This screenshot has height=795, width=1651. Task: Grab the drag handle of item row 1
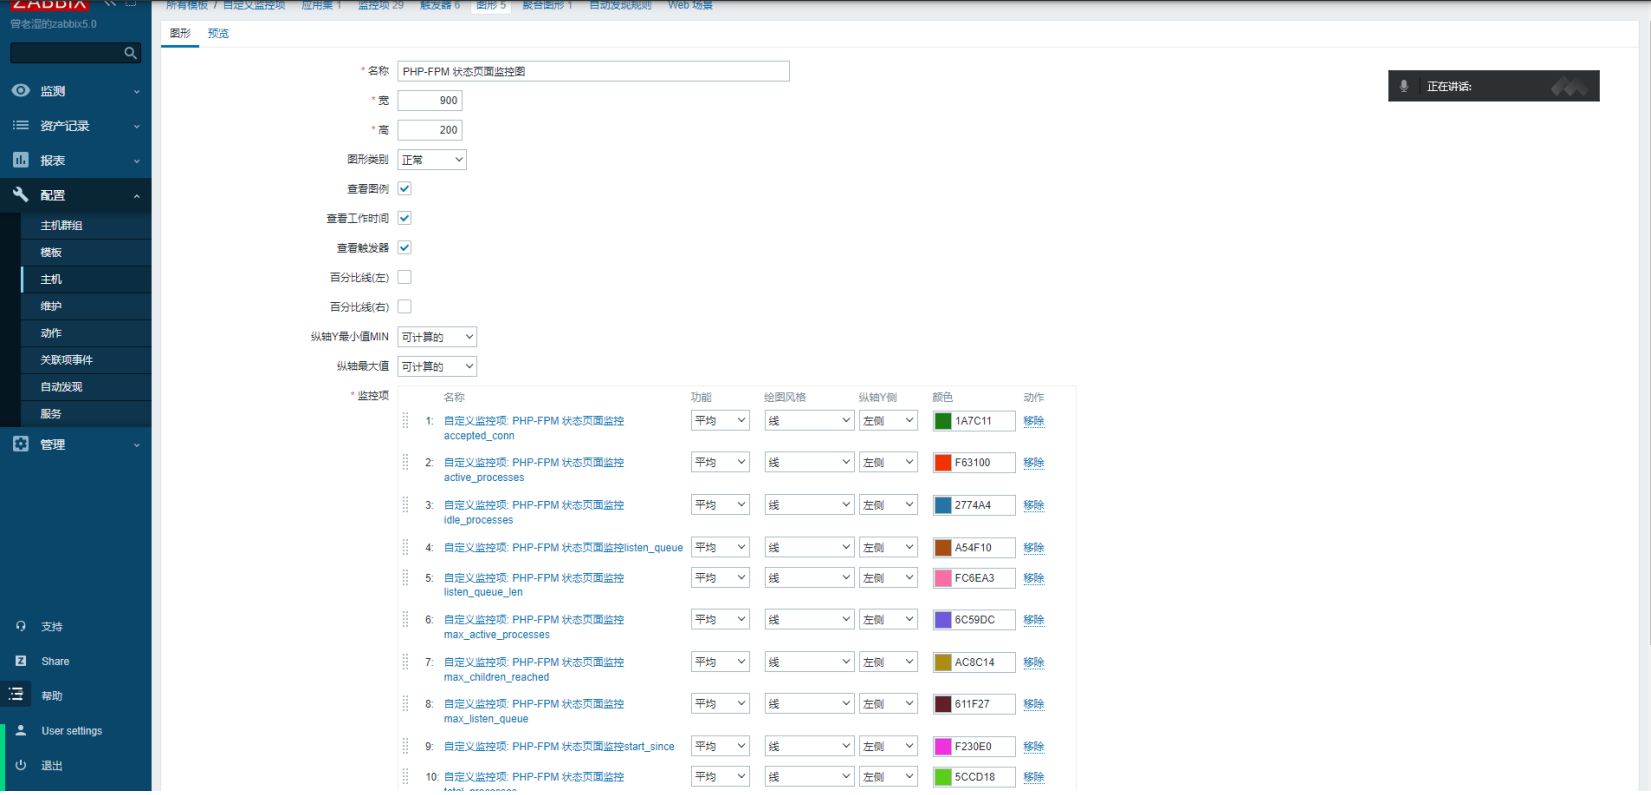405,421
